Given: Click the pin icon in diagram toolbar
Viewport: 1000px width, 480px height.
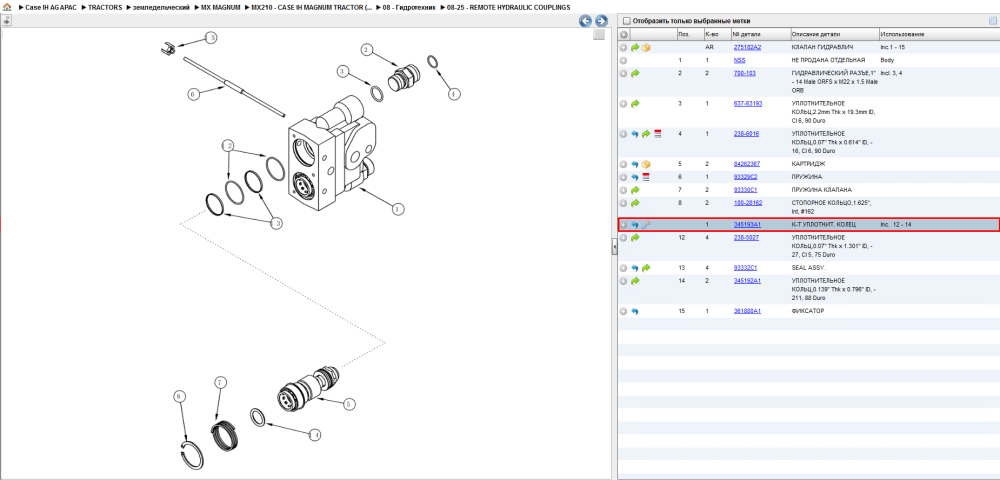Looking at the screenshot, I should tap(6, 20).
